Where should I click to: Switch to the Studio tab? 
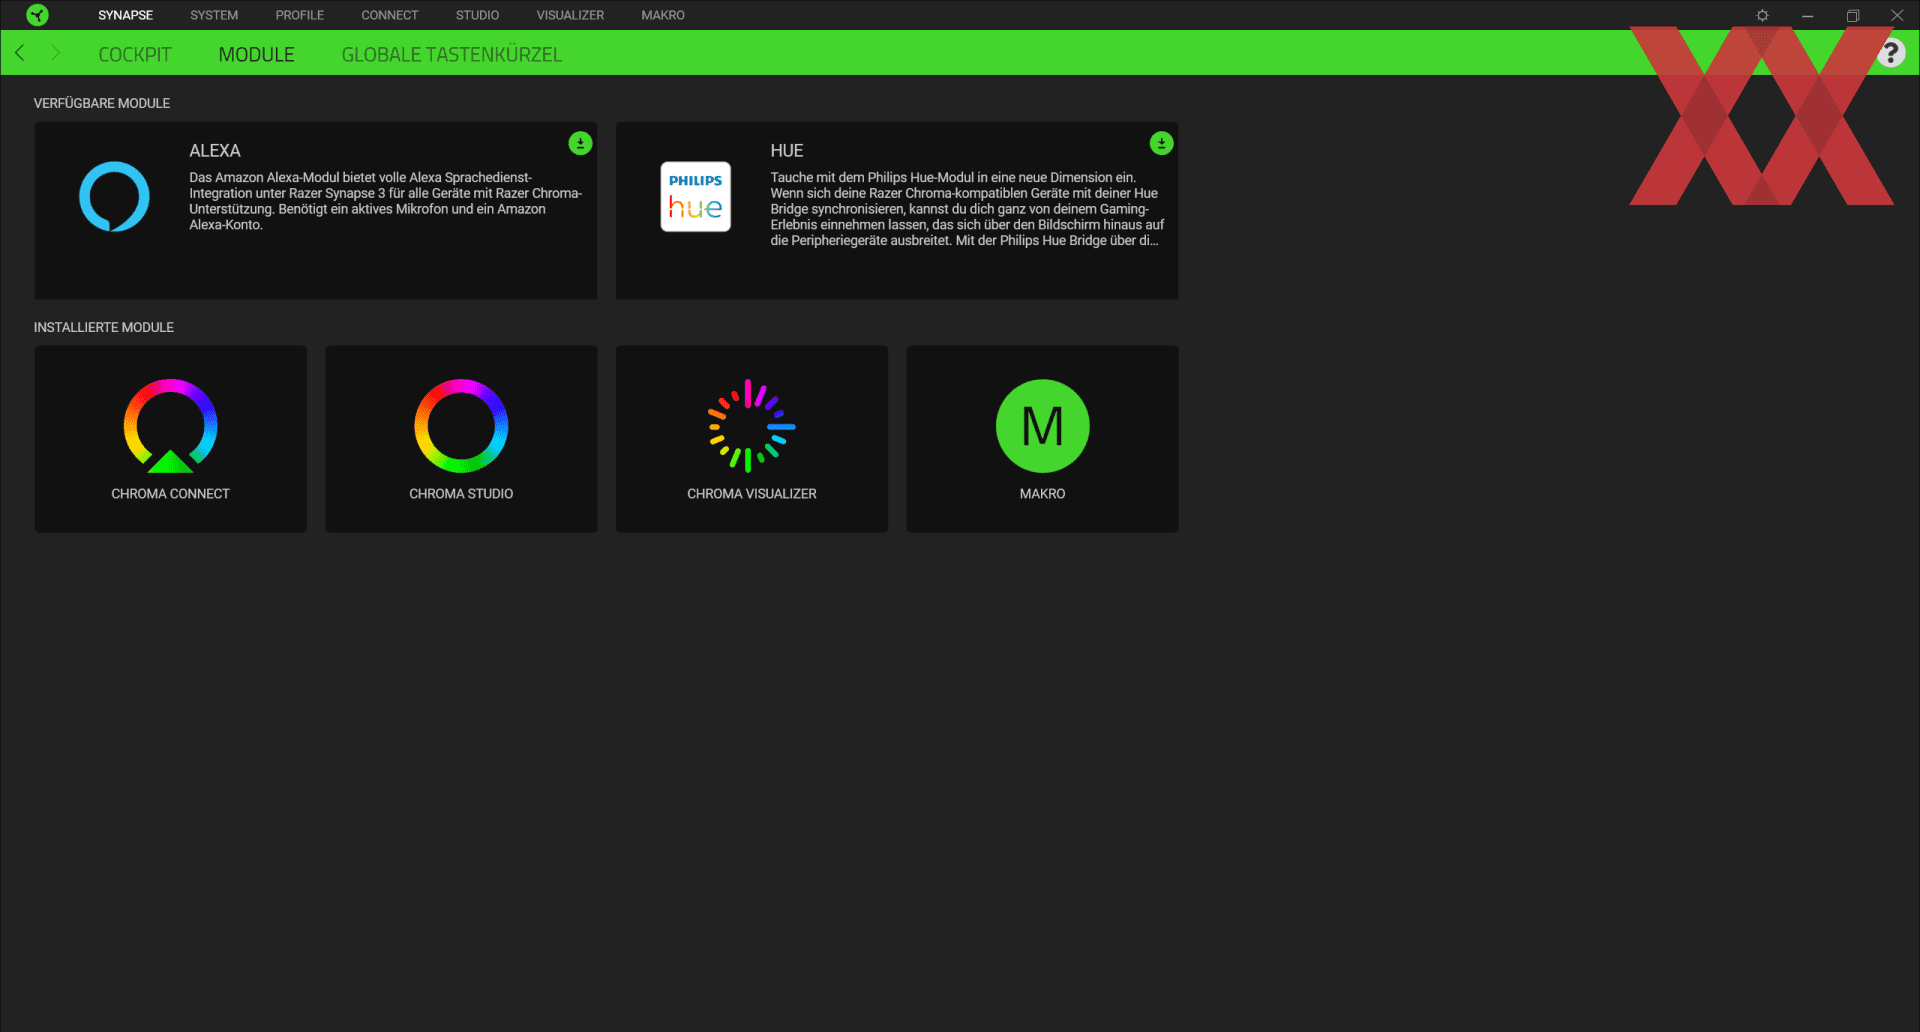coord(477,15)
